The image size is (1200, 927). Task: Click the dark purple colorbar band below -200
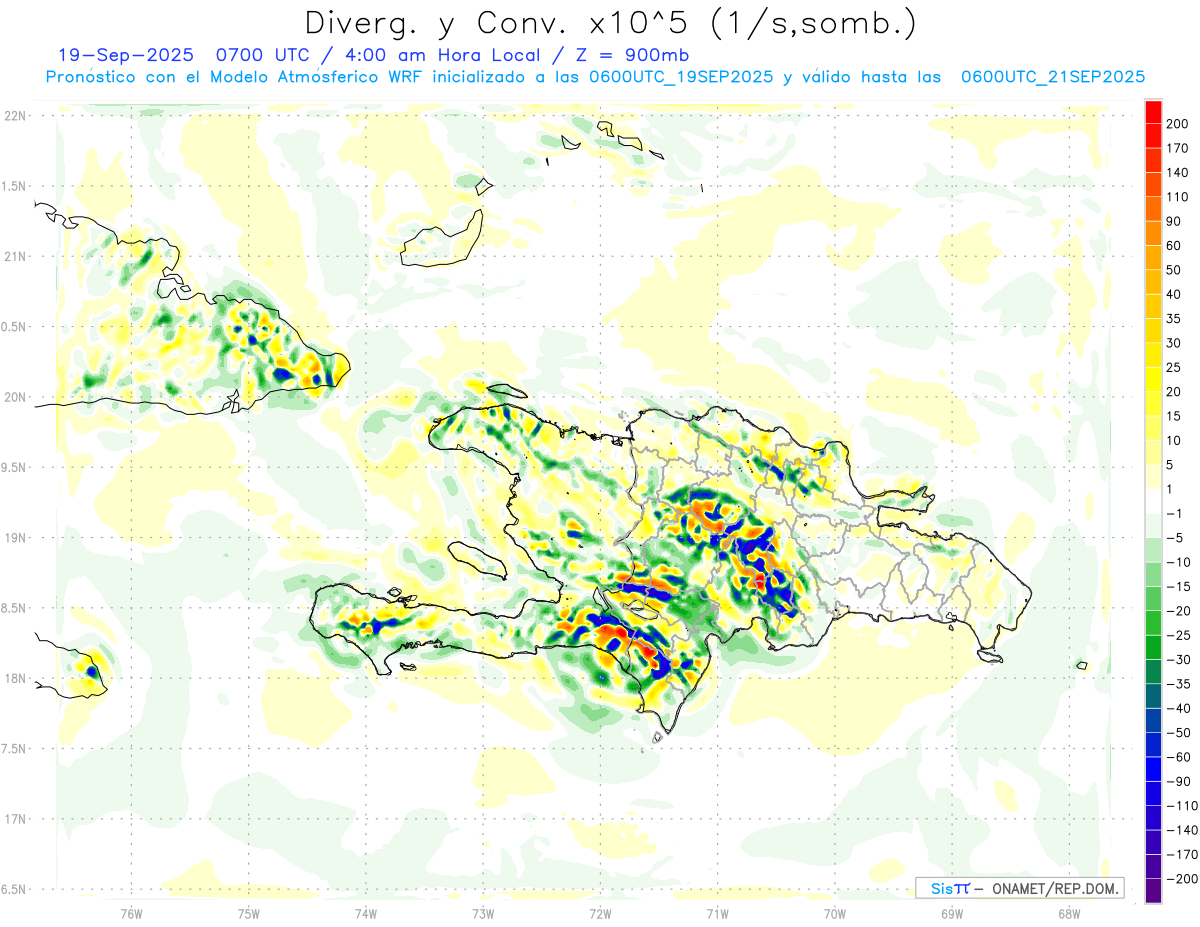tap(1154, 891)
